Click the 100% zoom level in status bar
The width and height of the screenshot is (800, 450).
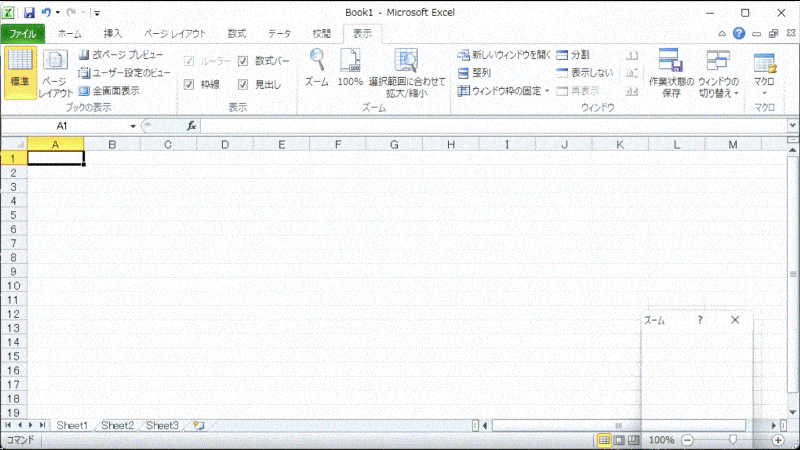(x=661, y=440)
